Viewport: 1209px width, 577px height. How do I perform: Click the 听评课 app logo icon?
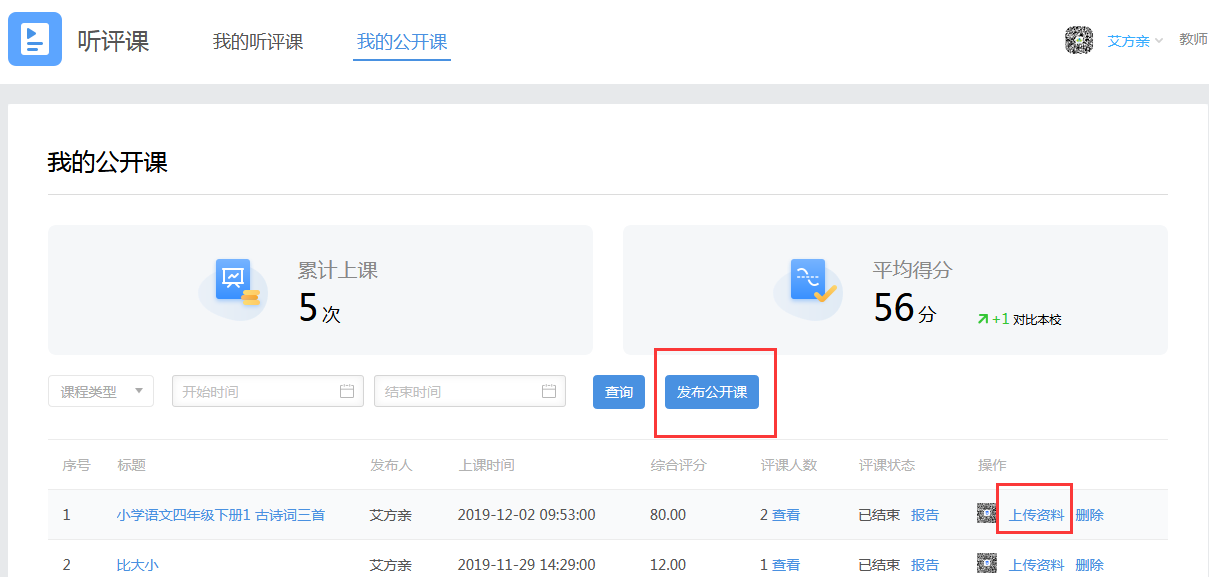pos(35,39)
